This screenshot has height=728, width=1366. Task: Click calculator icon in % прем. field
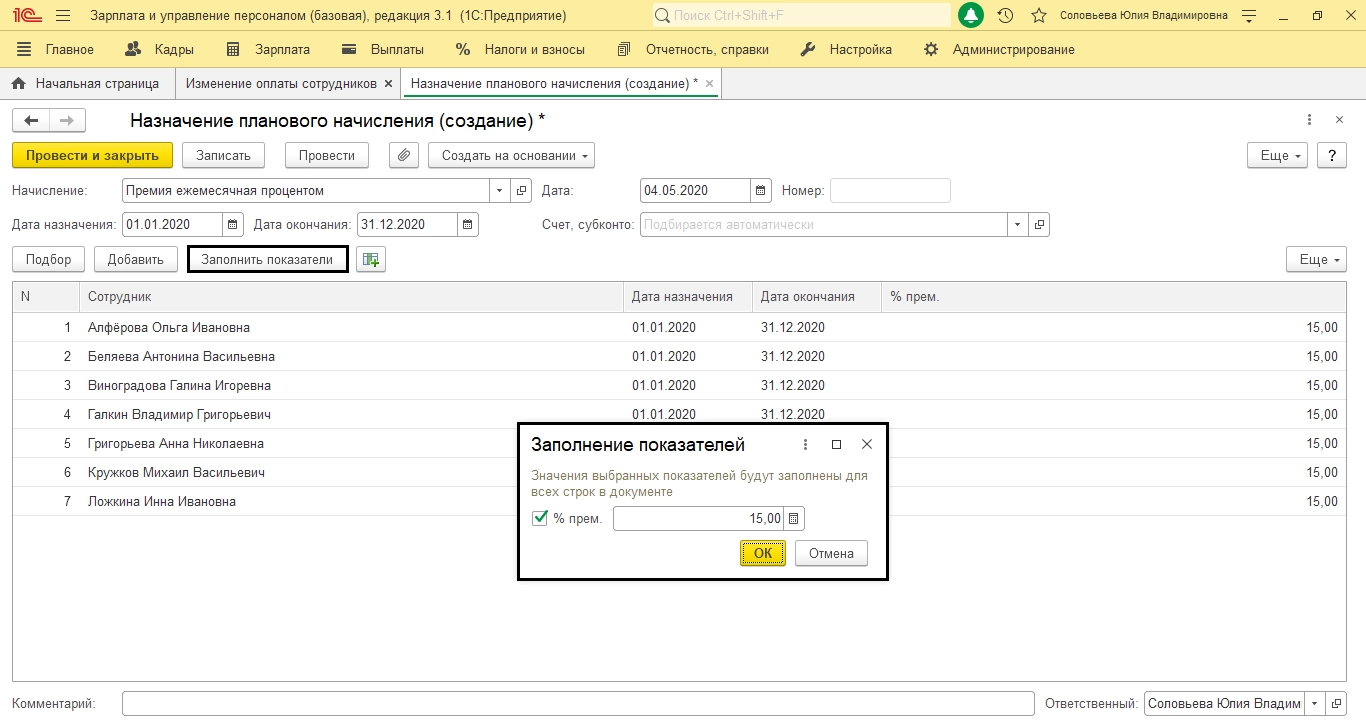pyautogui.click(x=794, y=519)
